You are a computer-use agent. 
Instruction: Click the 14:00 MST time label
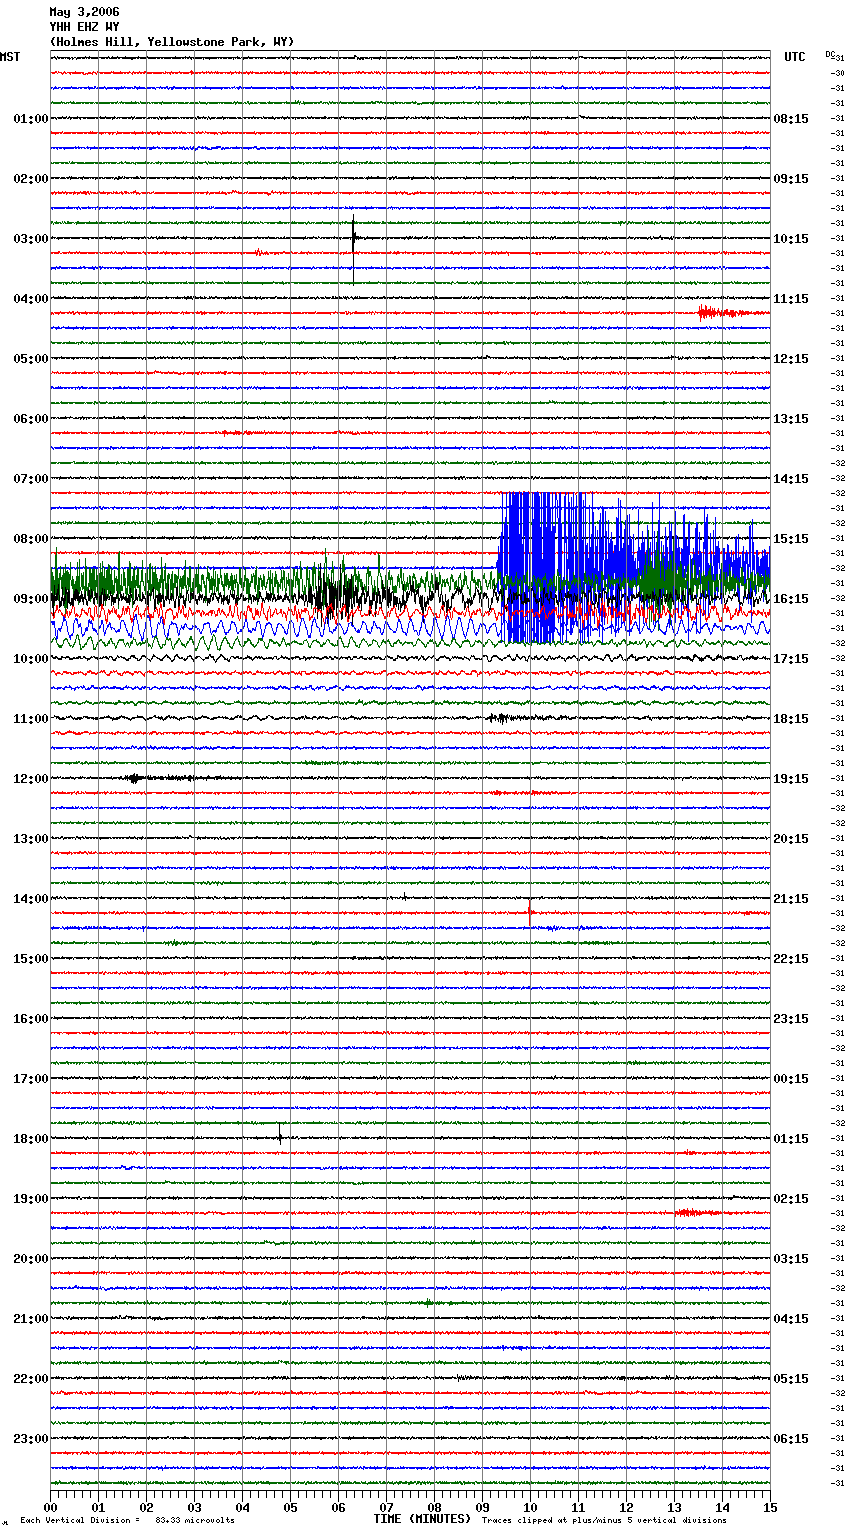[31, 899]
